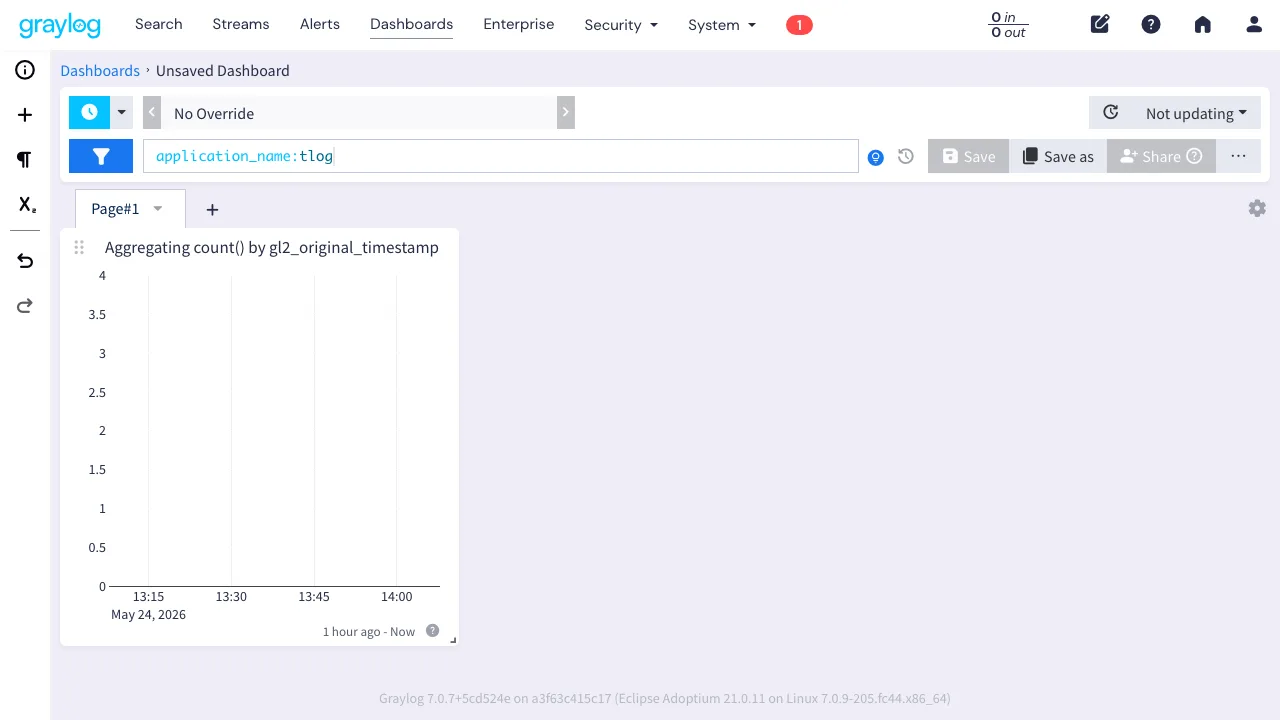The height and width of the screenshot is (720, 1280).
Task: Click the refresh interval icon
Action: 1111,113
